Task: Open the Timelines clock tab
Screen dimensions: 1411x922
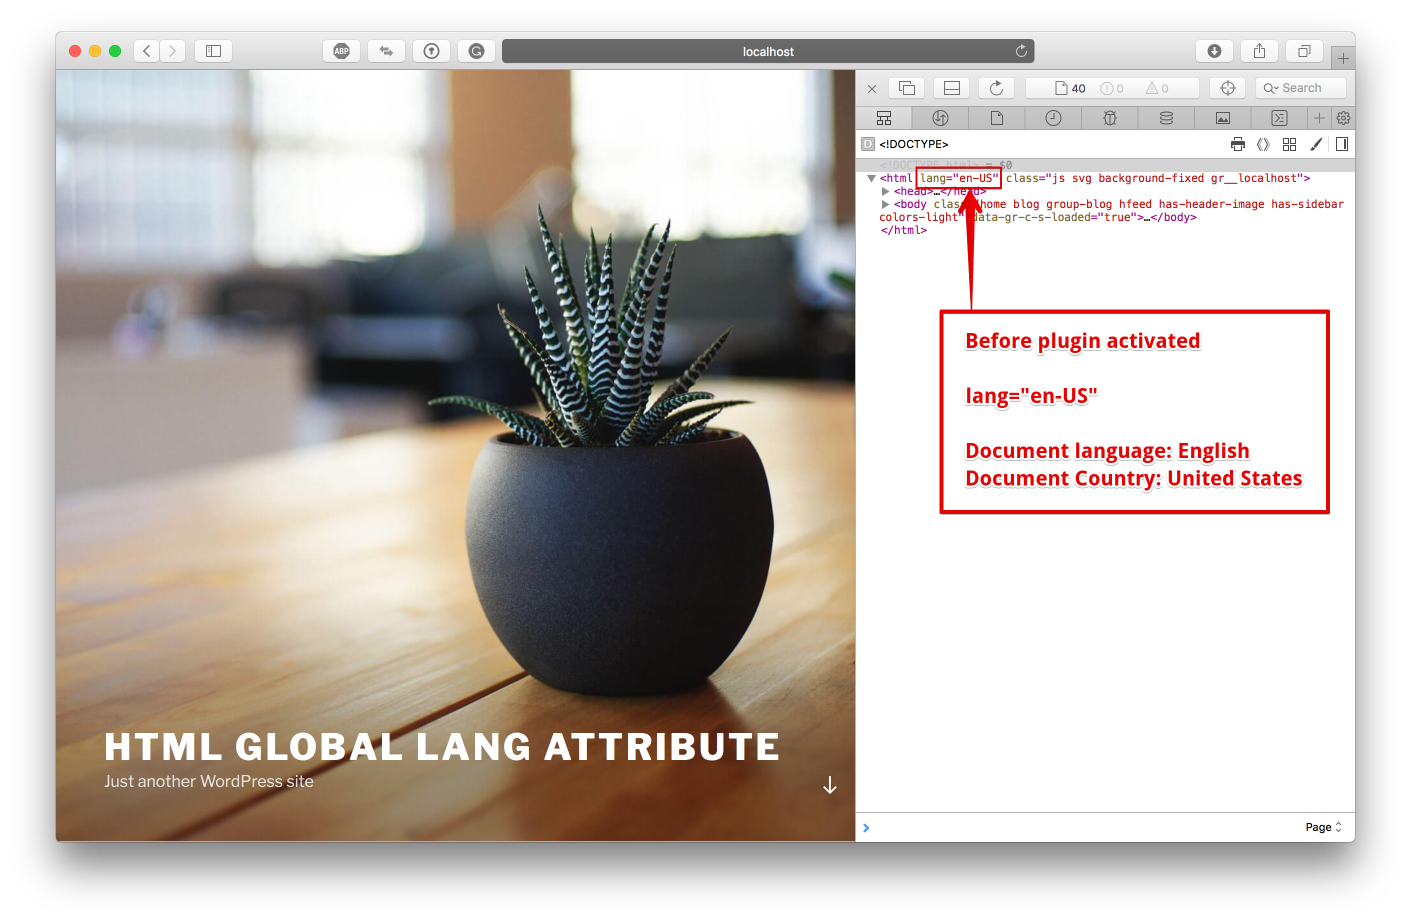Action: [1053, 118]
